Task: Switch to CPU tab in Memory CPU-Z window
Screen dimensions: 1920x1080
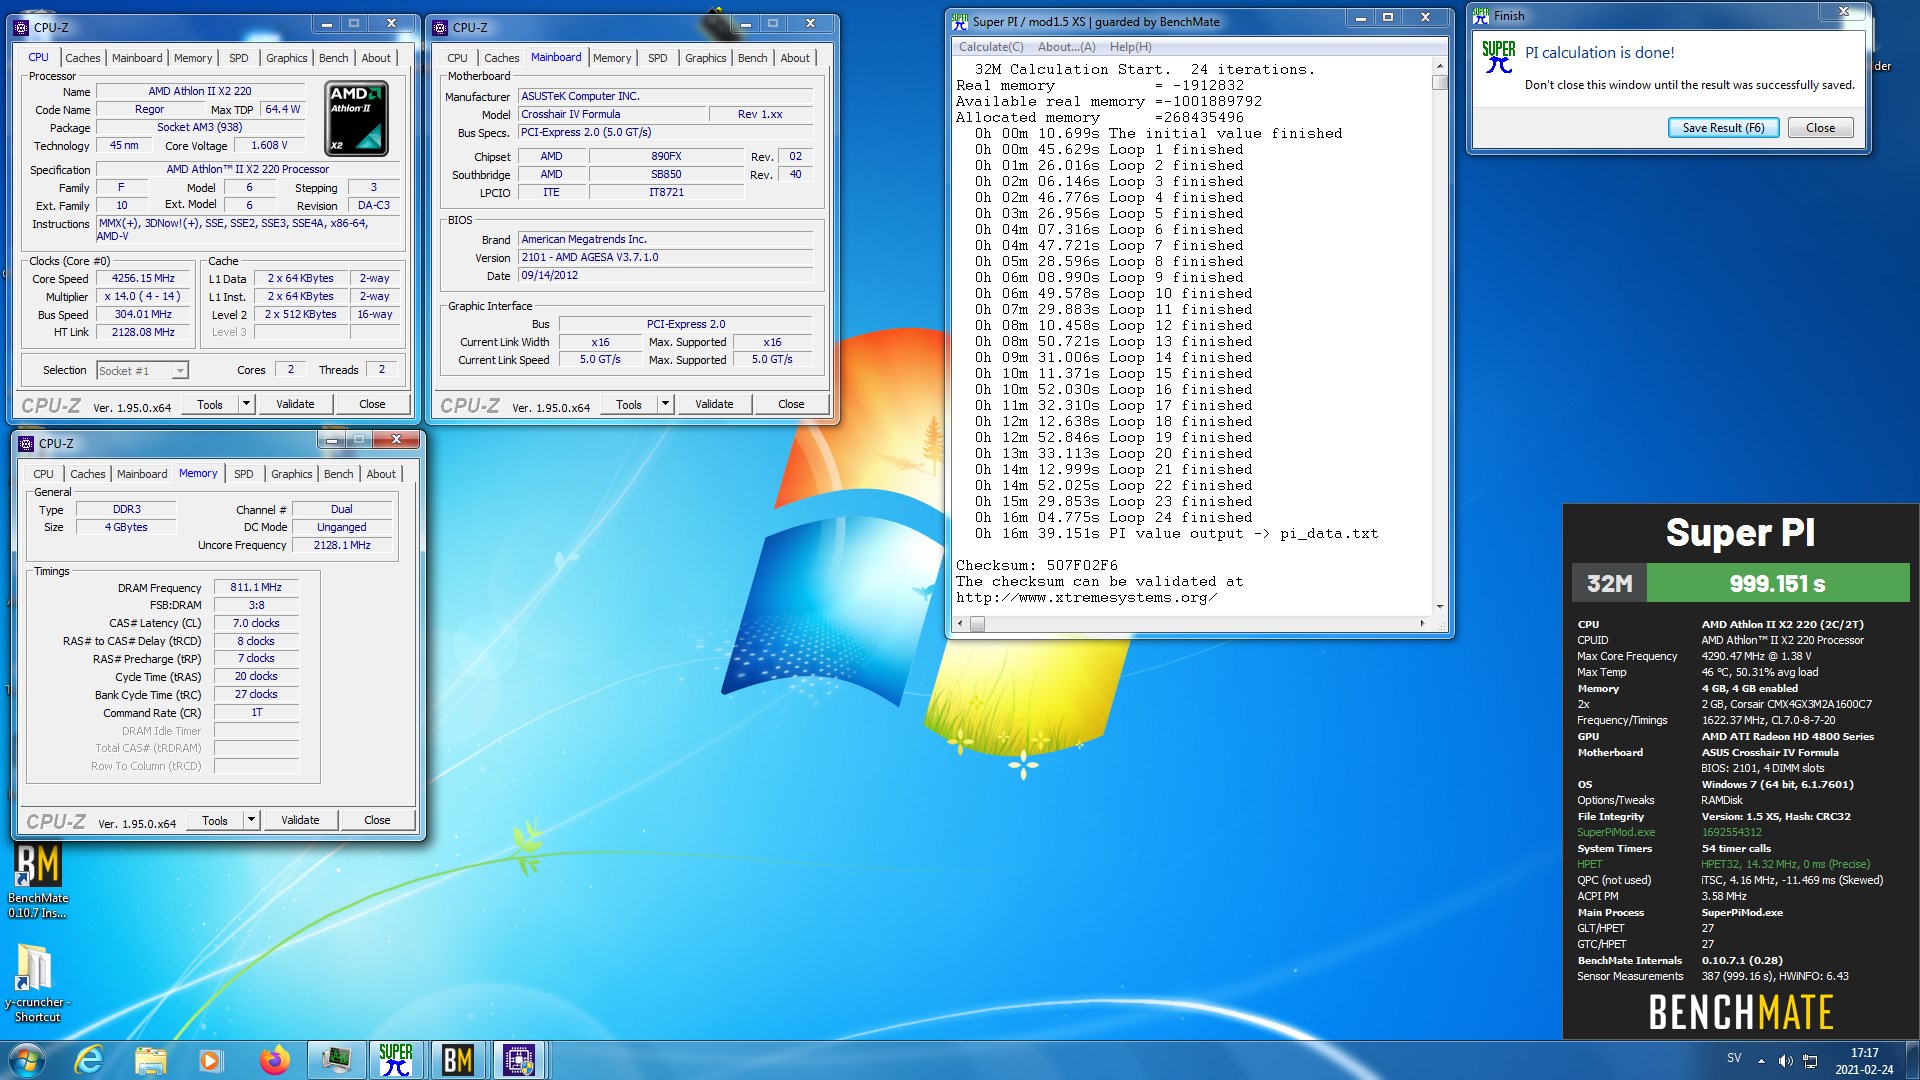Action: (x=43, y=474)
